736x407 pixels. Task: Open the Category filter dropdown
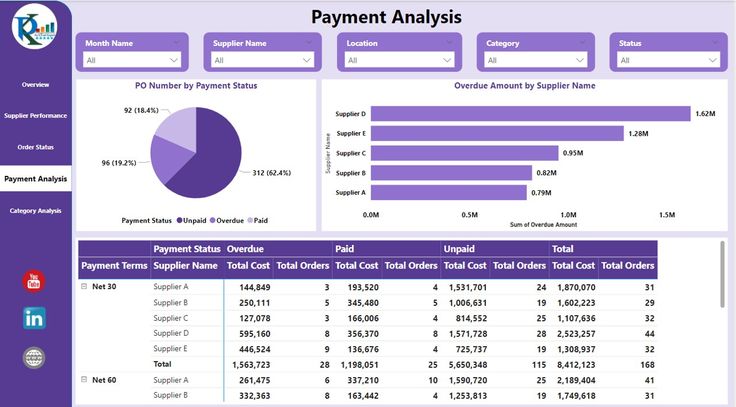[x=536, y=60]
